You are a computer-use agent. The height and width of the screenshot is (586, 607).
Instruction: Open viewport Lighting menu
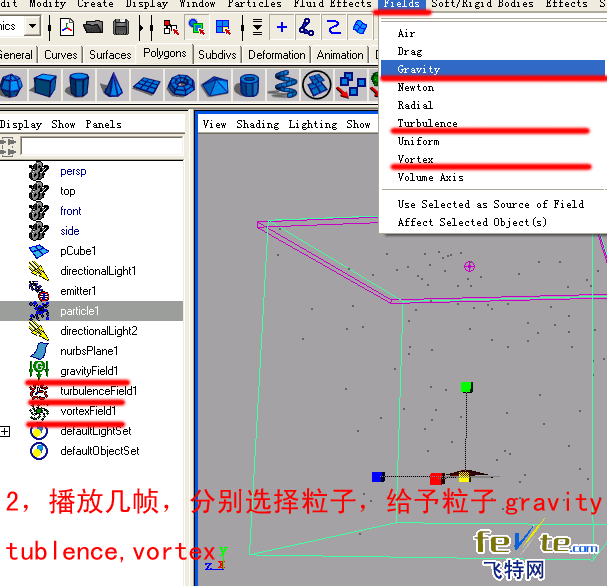coord(313,124)
